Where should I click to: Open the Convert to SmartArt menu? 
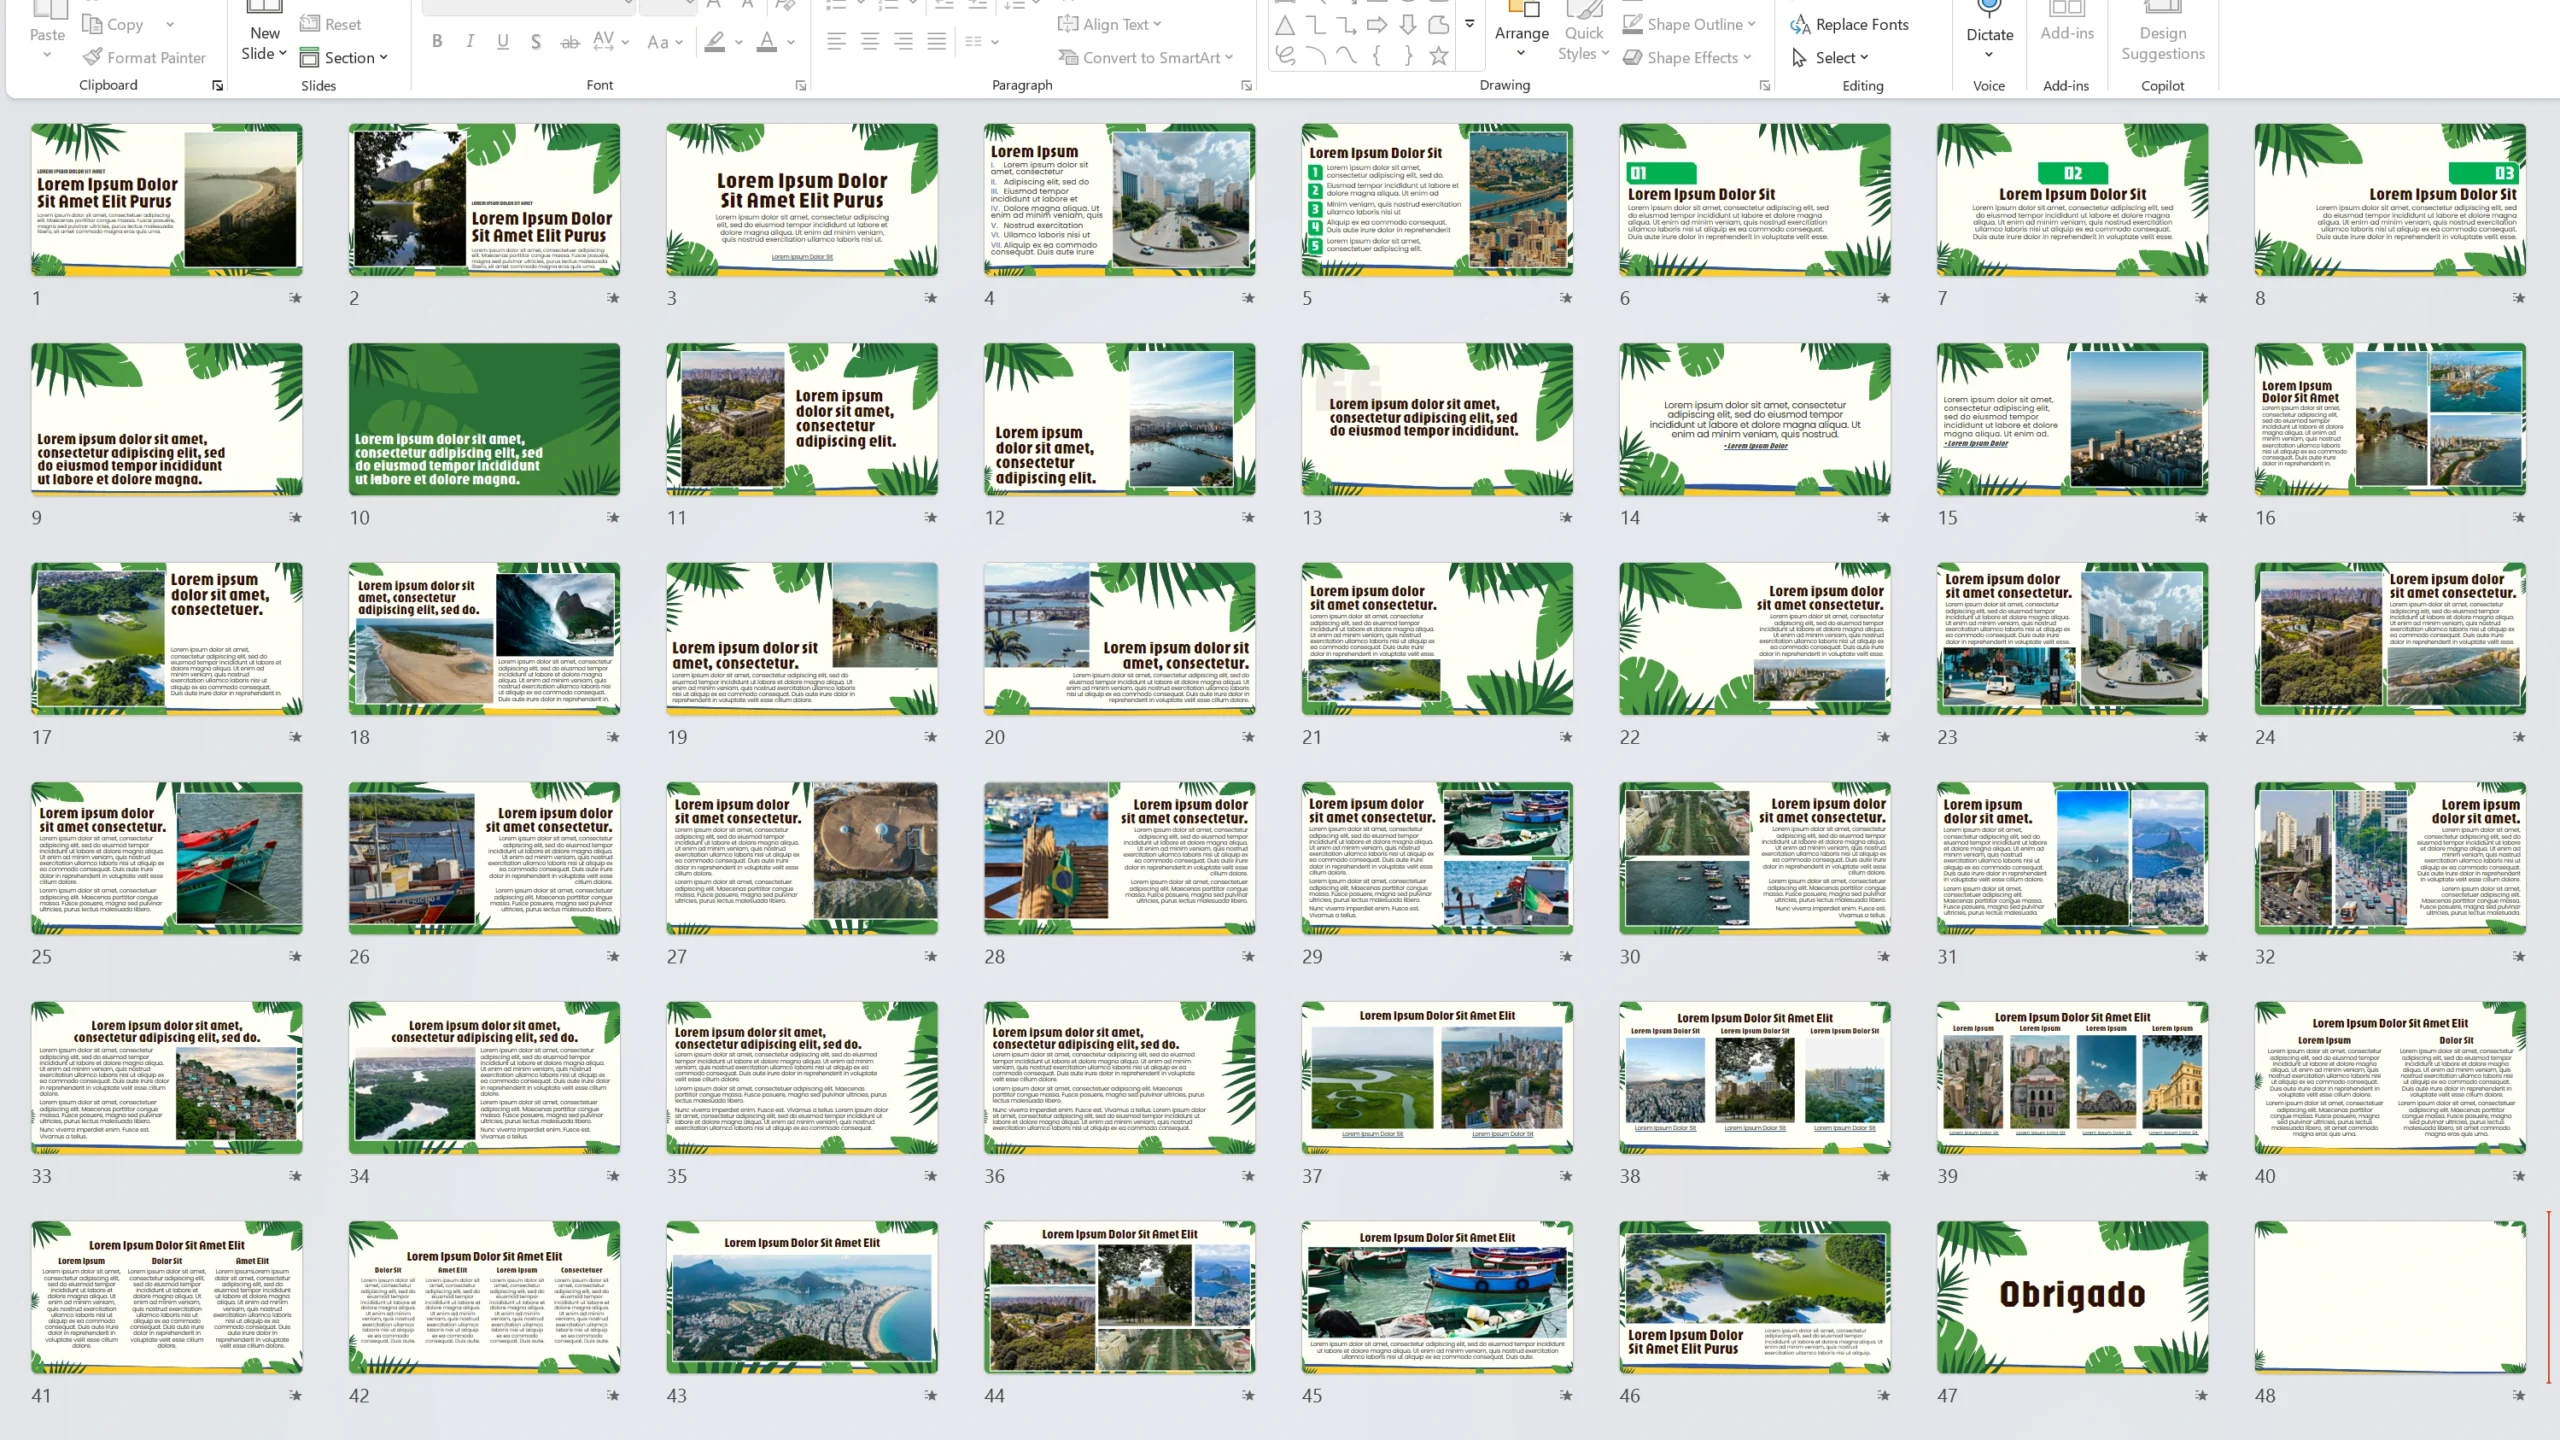pyautogui.click(x=1146, y=57)
